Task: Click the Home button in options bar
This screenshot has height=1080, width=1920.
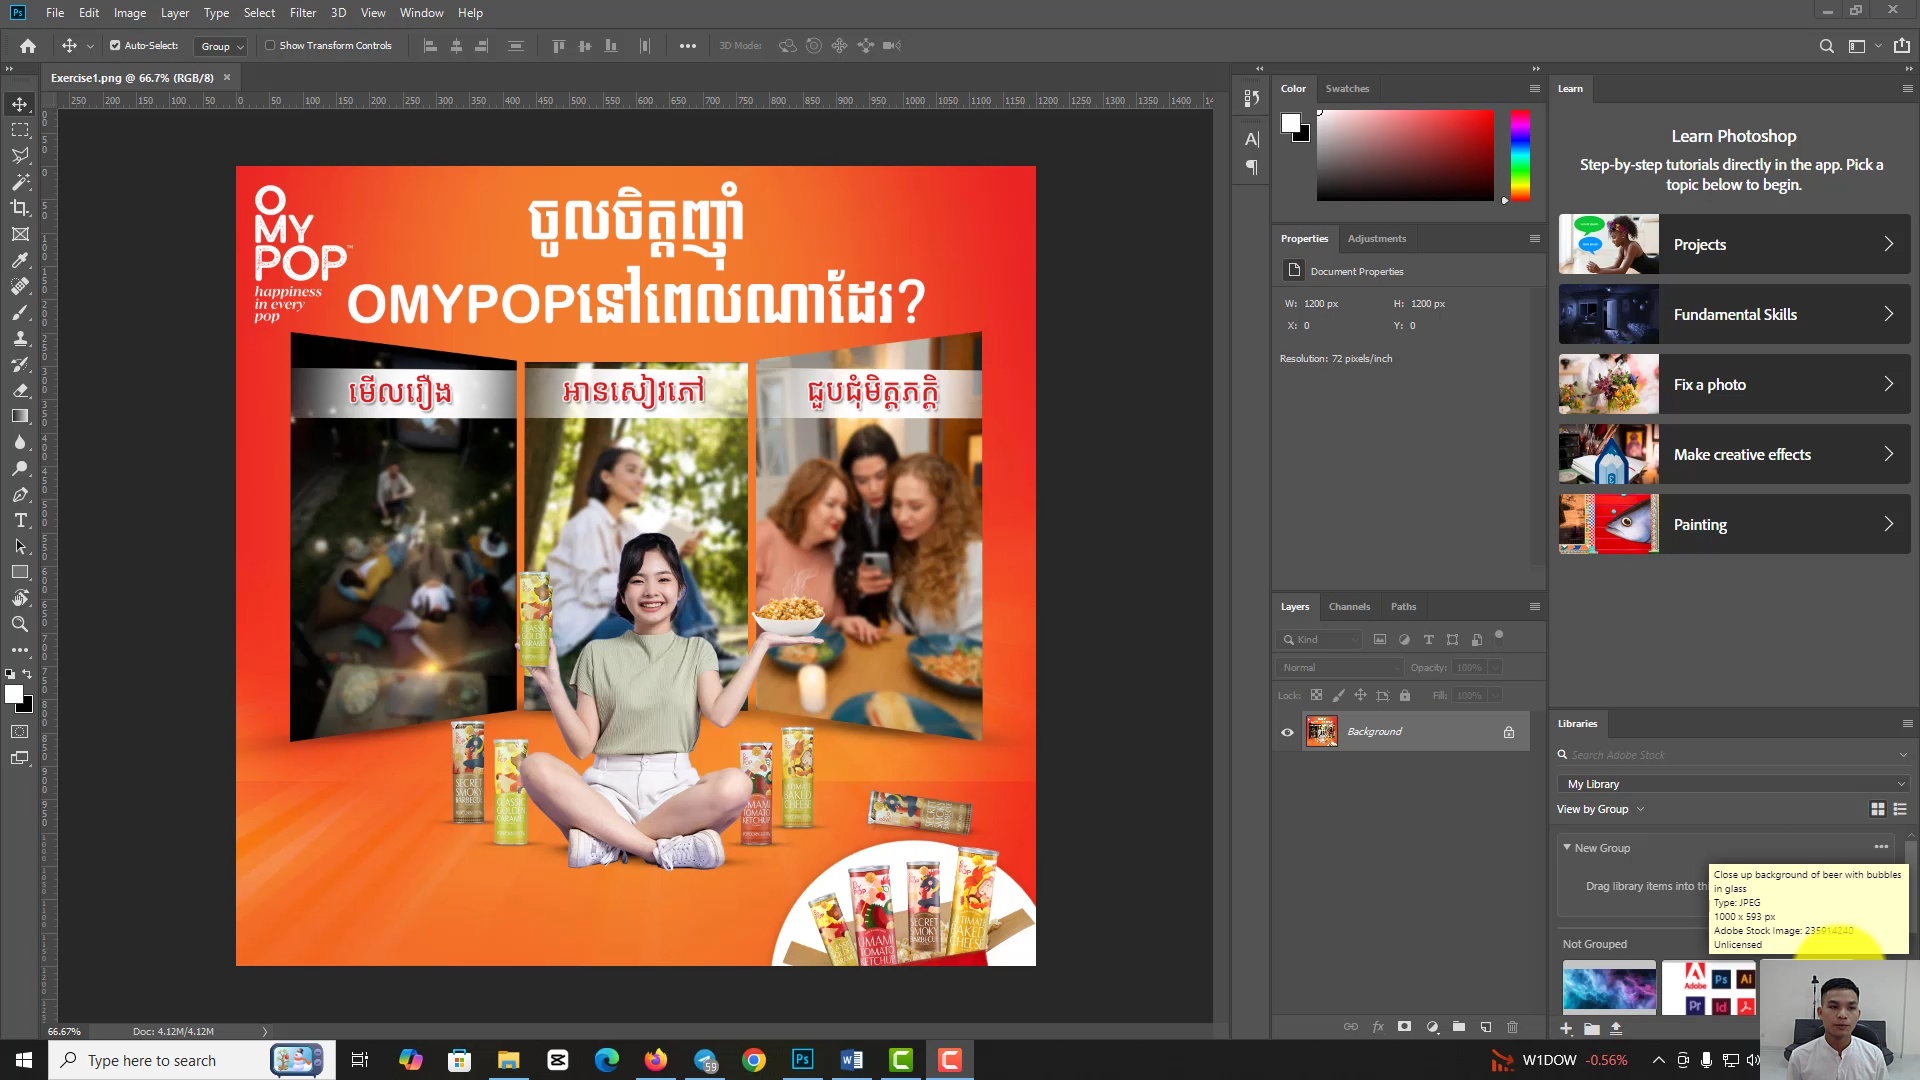Action: [x=28, y=46]
